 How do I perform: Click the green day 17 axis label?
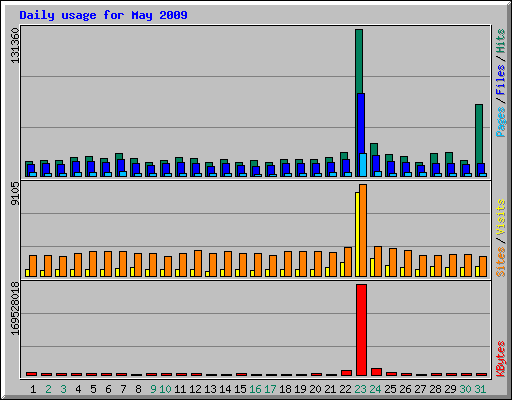point(270,389)
